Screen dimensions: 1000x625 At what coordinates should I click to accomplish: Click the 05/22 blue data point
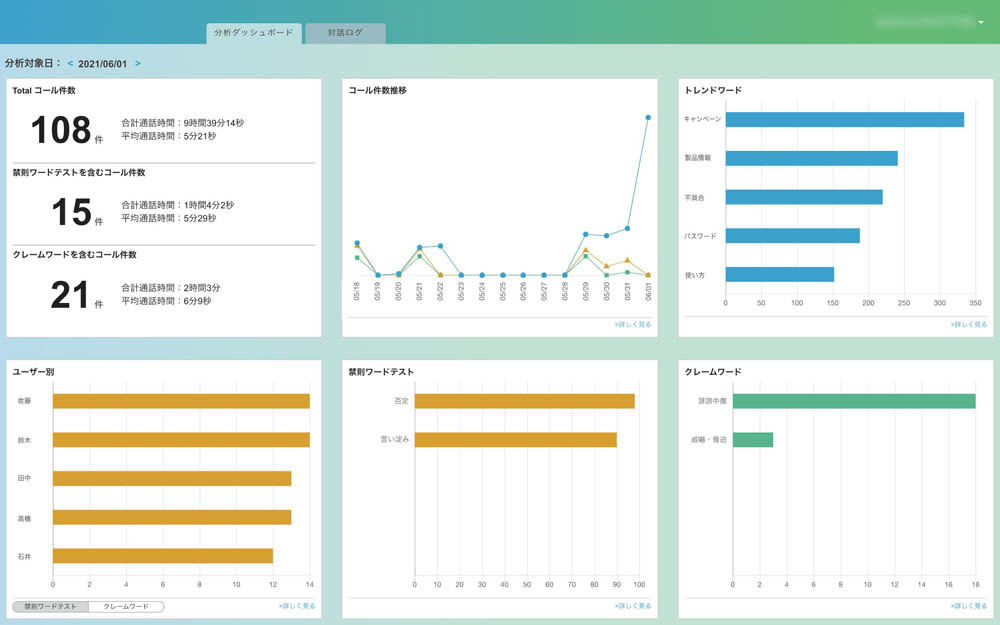tap(440, 246)
